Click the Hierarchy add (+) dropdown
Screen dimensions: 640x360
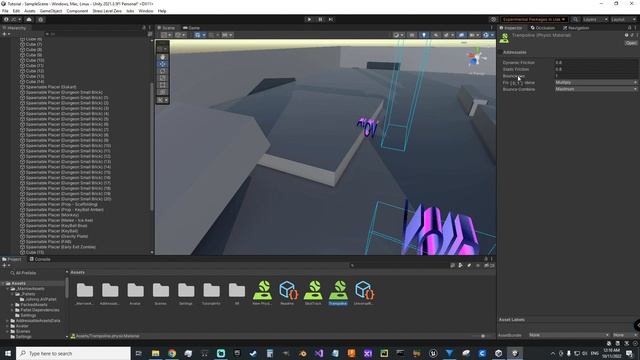[x=6, y=34]
